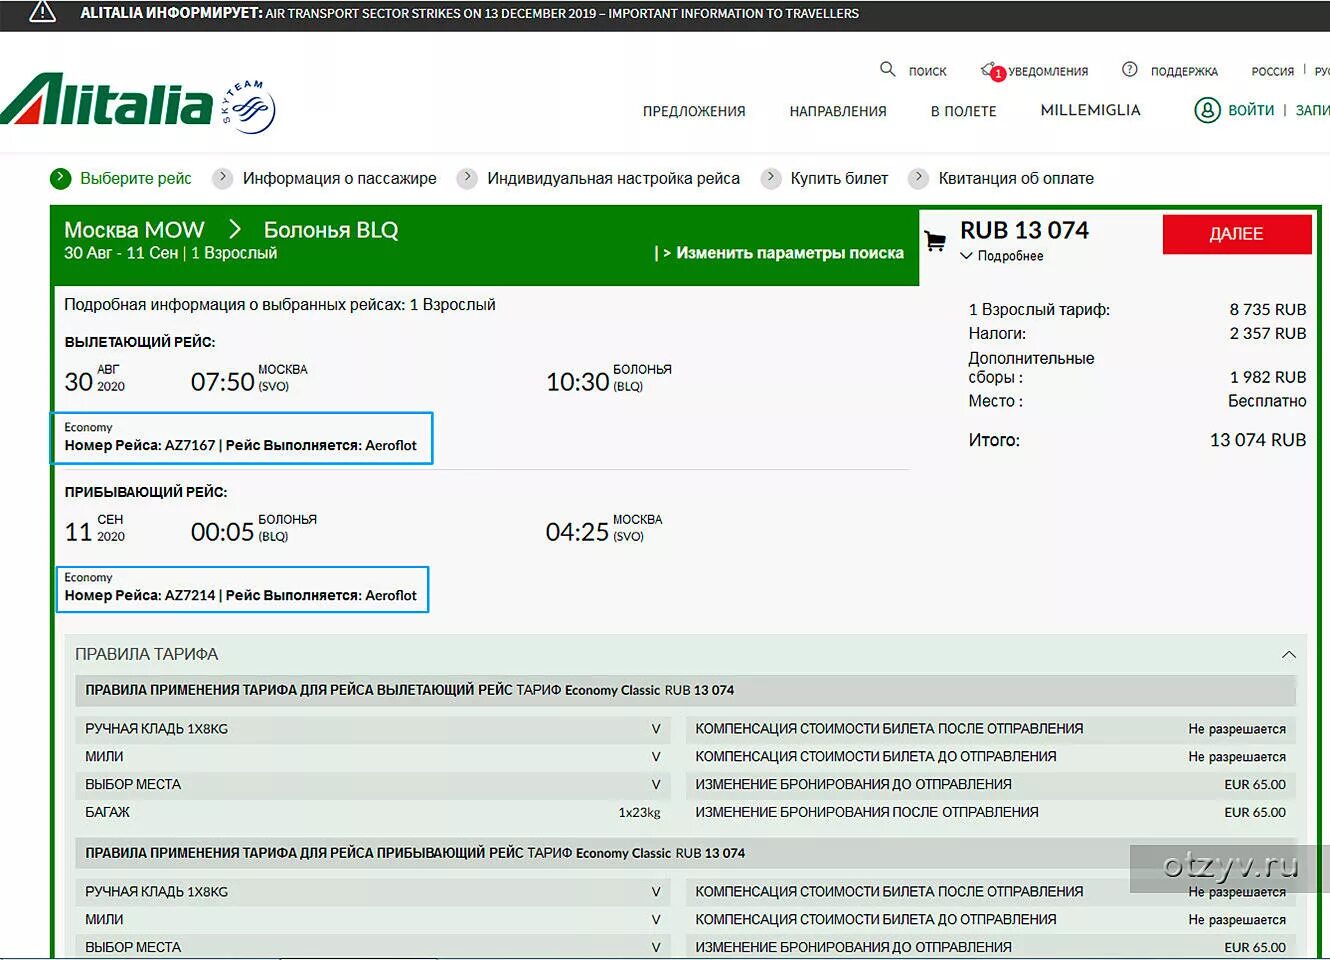This screenshot has width=1330, height=960.
Task: Click return departure time 00:05
Action: 222,531
